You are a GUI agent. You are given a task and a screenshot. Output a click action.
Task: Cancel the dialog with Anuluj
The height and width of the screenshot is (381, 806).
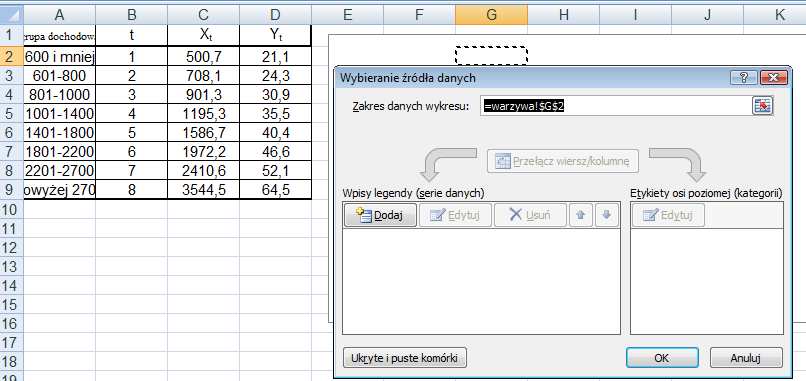(x=746, y=358)
